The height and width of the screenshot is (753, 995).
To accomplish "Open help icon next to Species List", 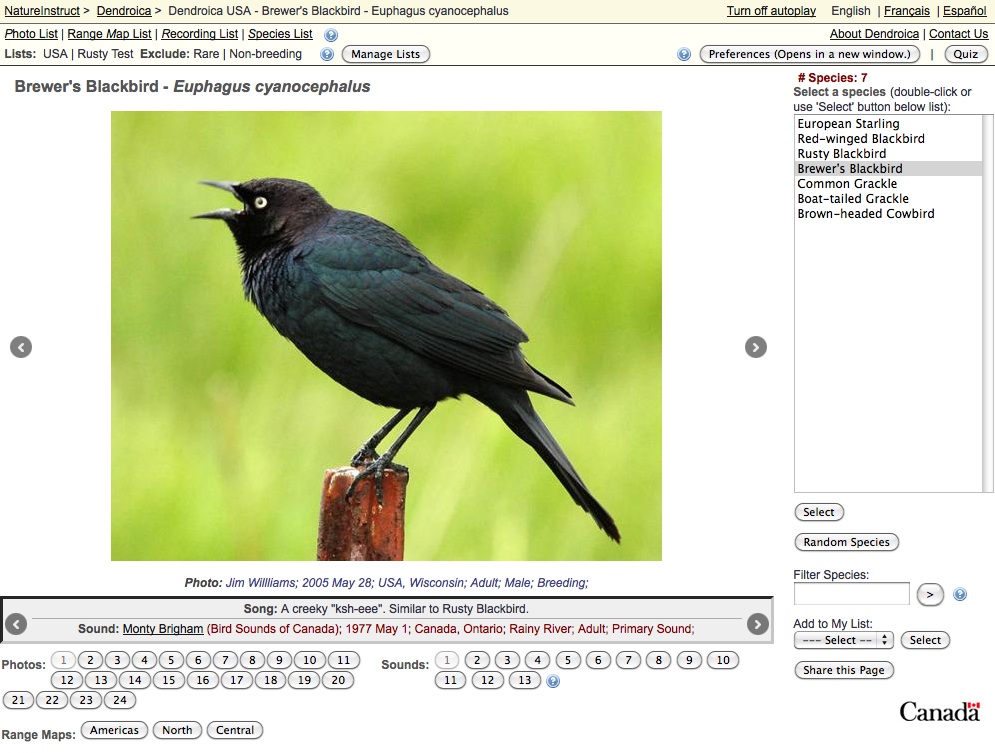I will (x=331, y=35).
